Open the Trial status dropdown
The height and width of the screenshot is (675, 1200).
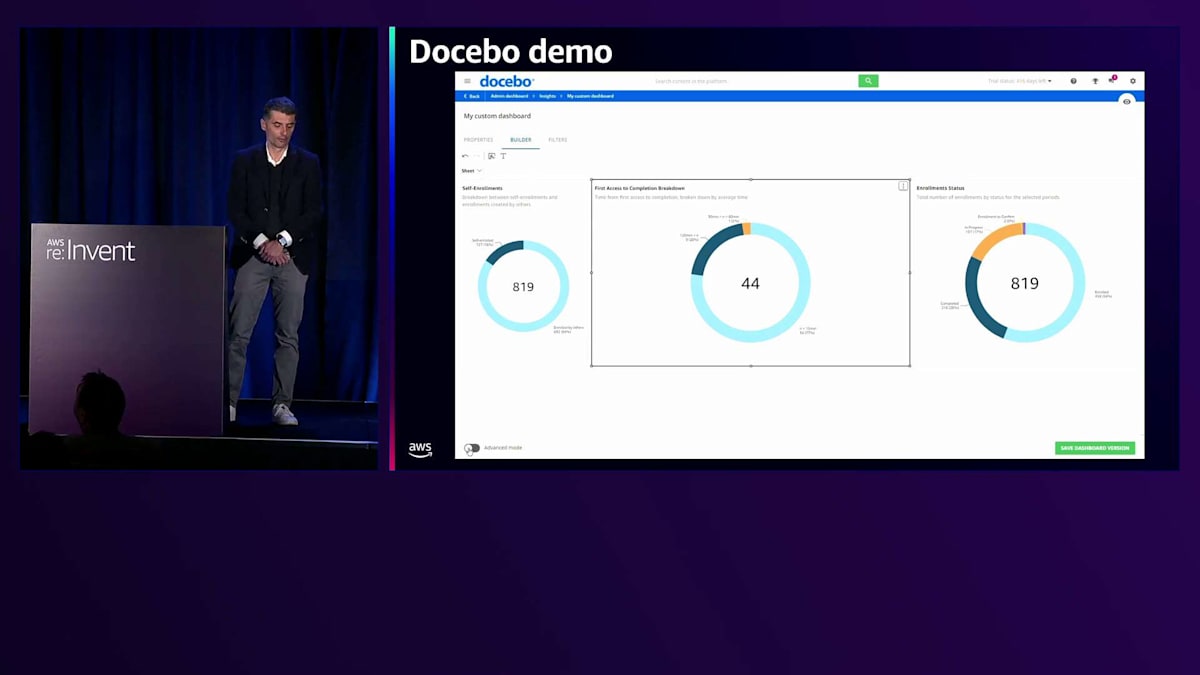[x=1019, y=81]
